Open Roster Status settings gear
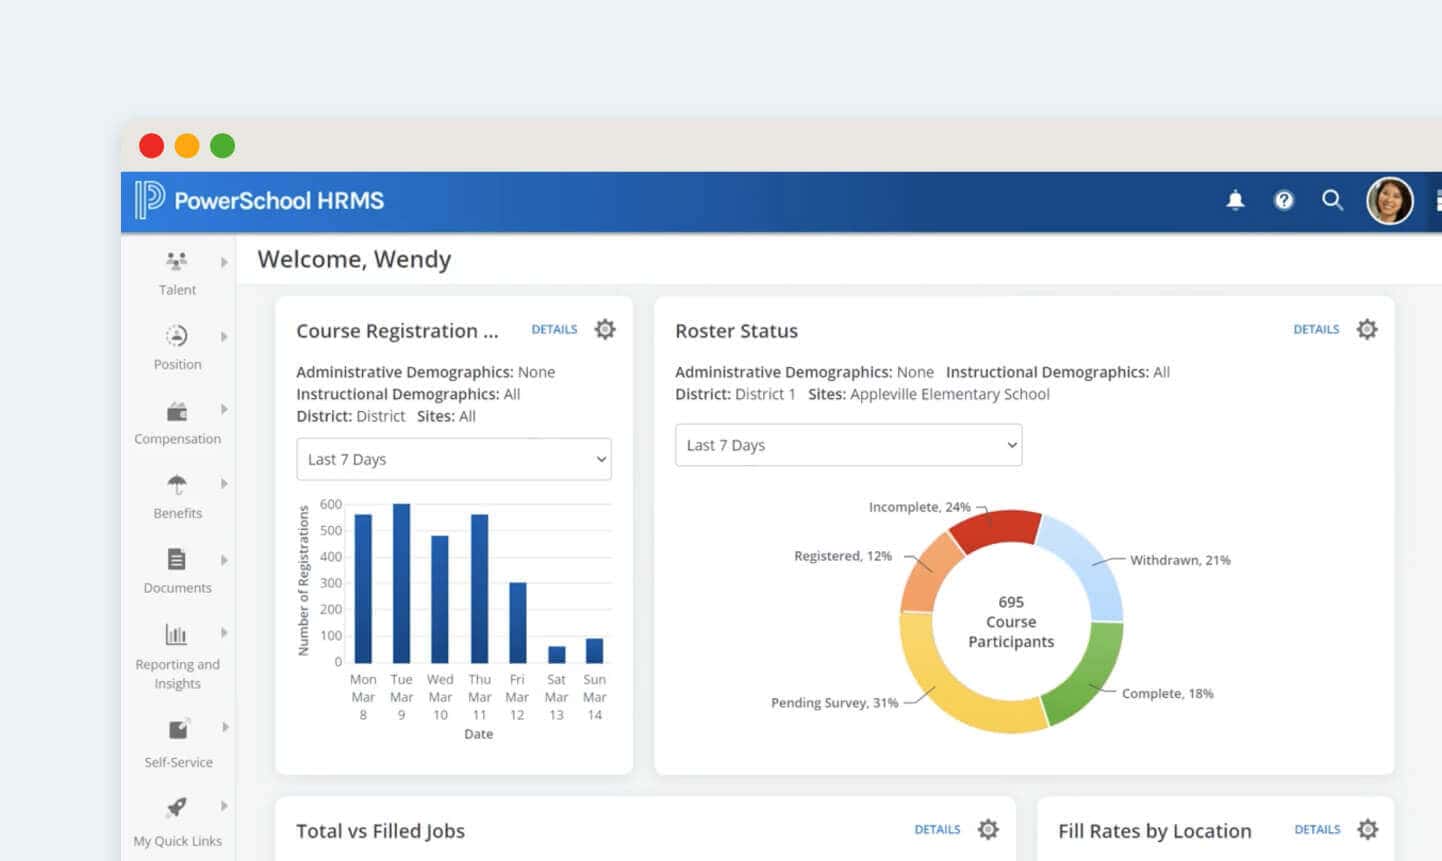 [1367, 329]
